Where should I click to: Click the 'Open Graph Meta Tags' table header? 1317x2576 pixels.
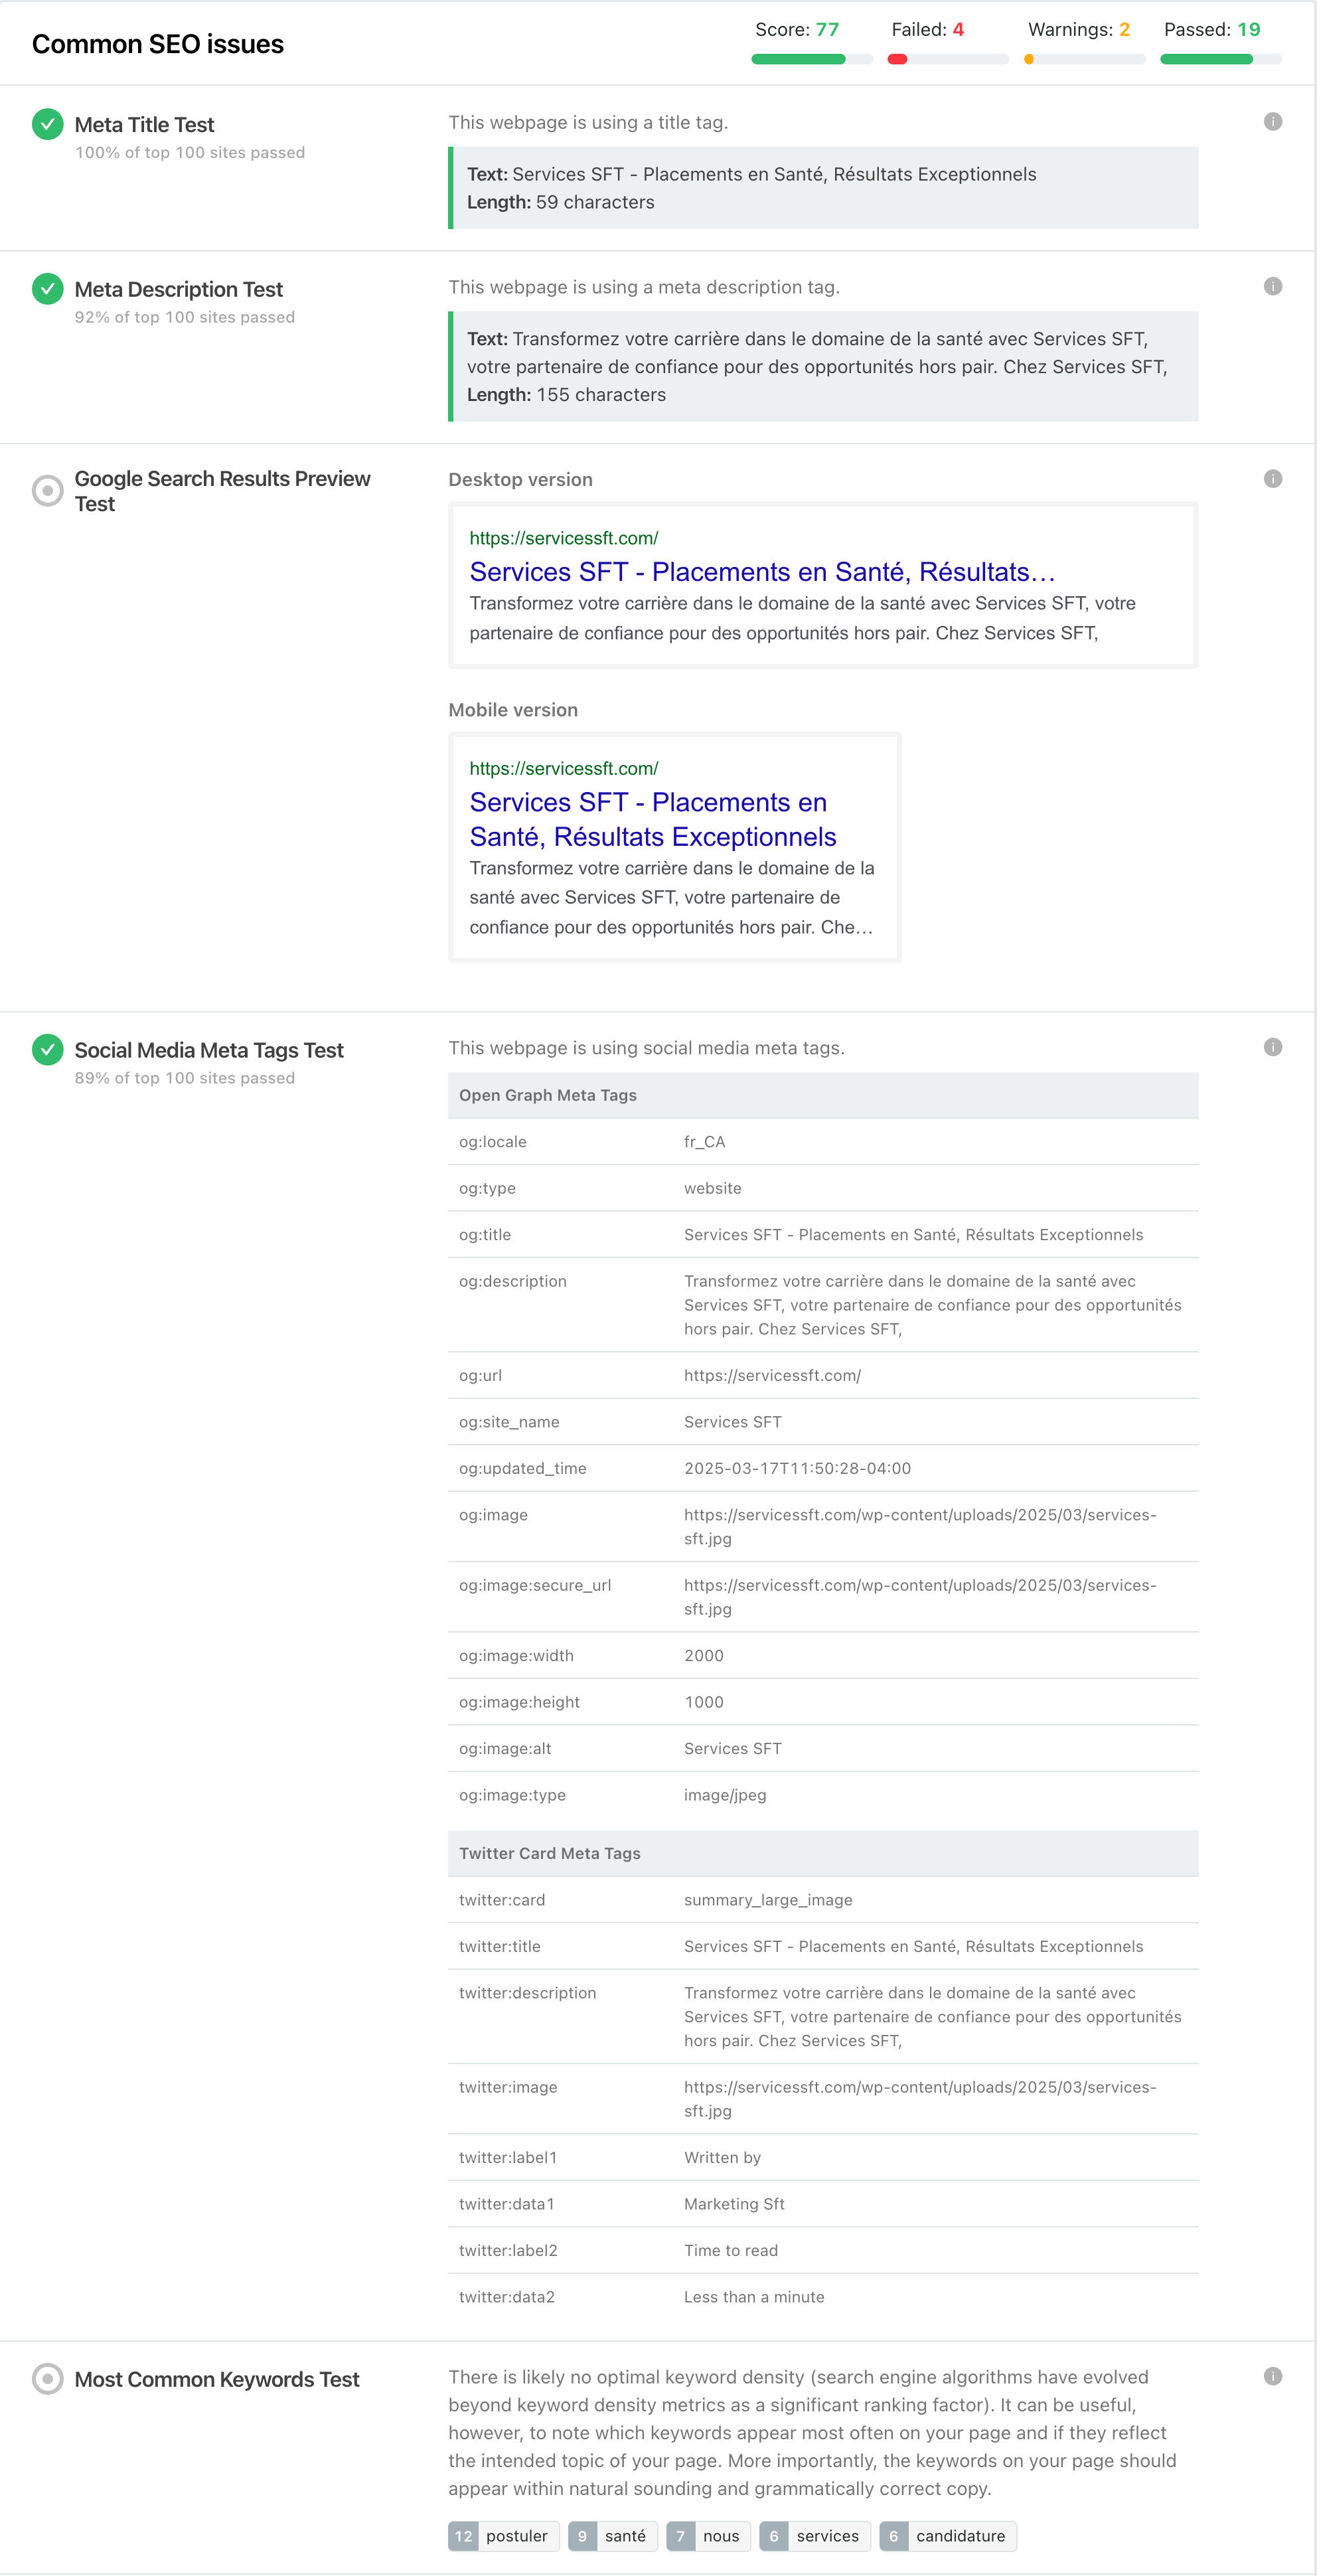tap(823, 1095)
